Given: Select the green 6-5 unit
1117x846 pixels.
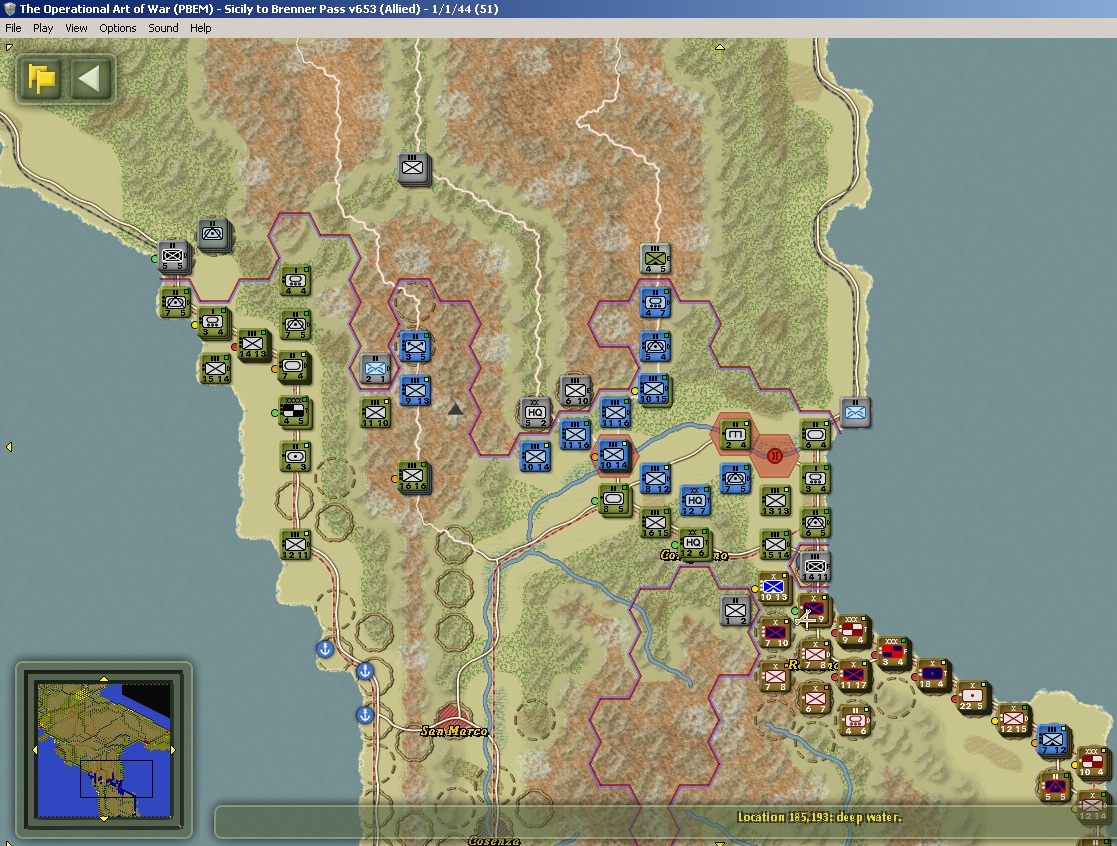Looking at the screenshot, I should tap(815, 523).
